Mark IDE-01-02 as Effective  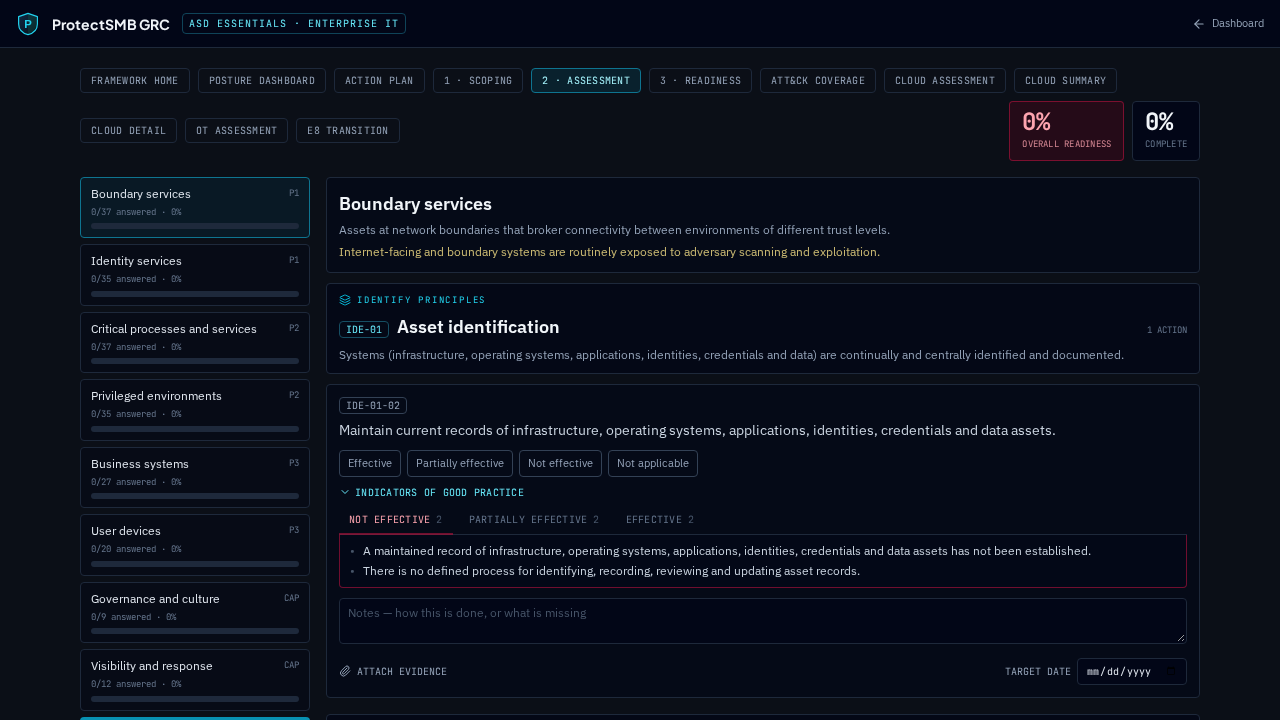(370, 464)
